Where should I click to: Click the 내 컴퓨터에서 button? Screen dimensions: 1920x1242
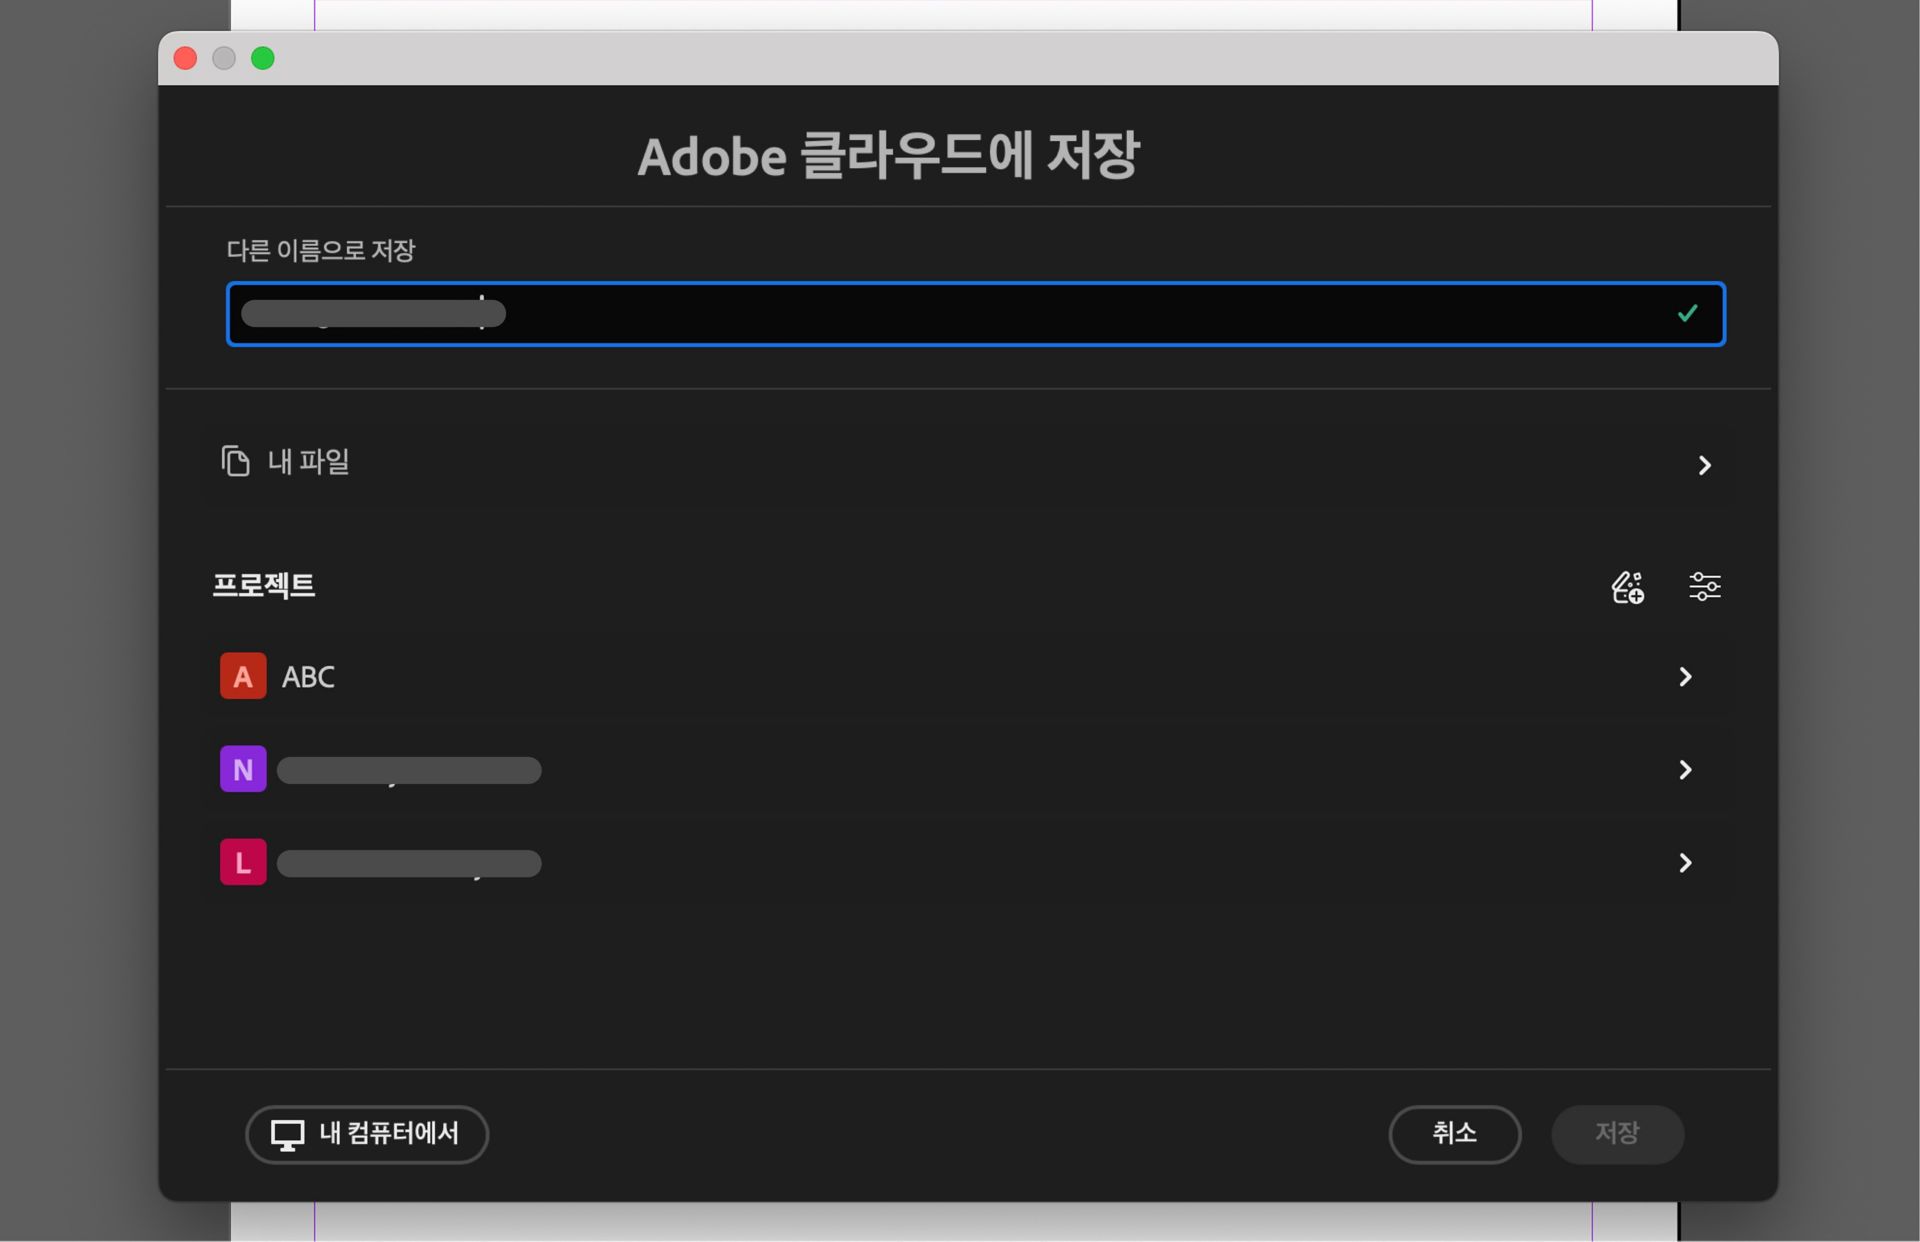pos(366,1135)
